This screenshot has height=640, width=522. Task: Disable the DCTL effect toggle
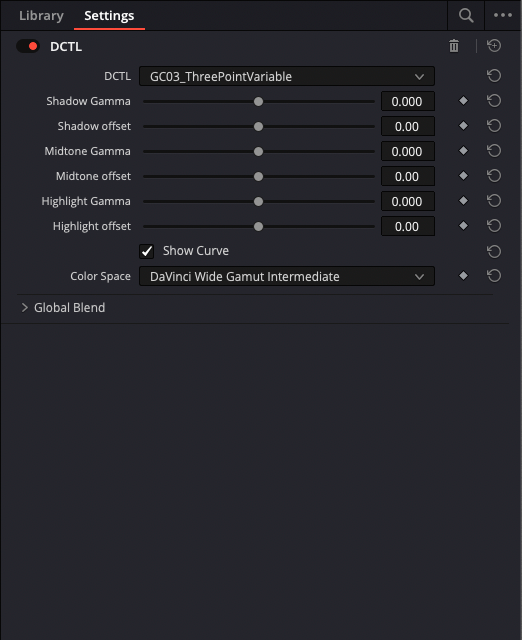point(28,46)
